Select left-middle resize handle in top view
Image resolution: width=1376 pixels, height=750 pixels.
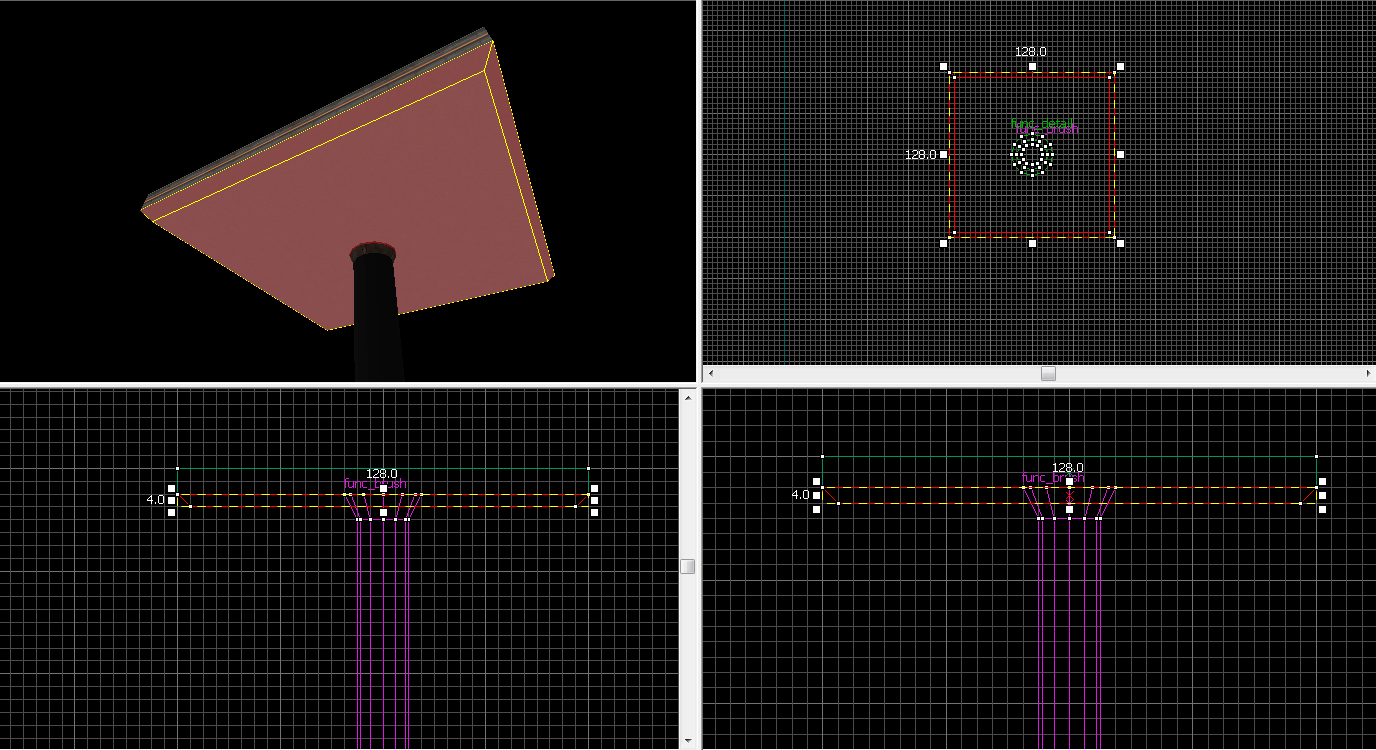coord(944,154)
